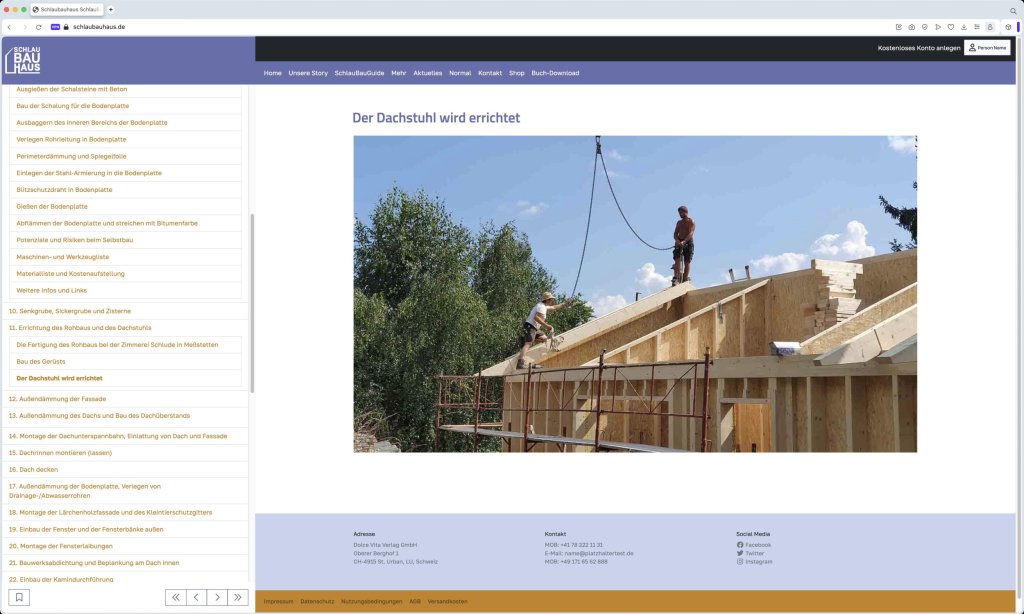This screenshot has height=614, width=1024.
Task: Open the Impressum footer link
Action: [278, 601]
